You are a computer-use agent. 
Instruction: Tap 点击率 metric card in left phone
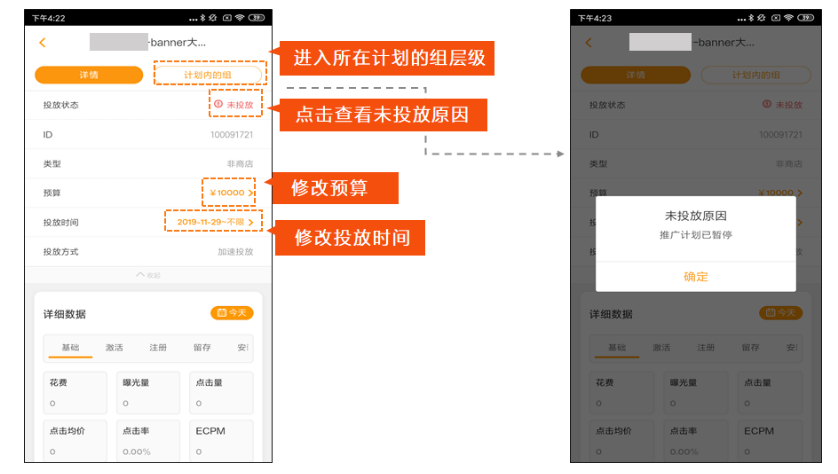point(148,441)
